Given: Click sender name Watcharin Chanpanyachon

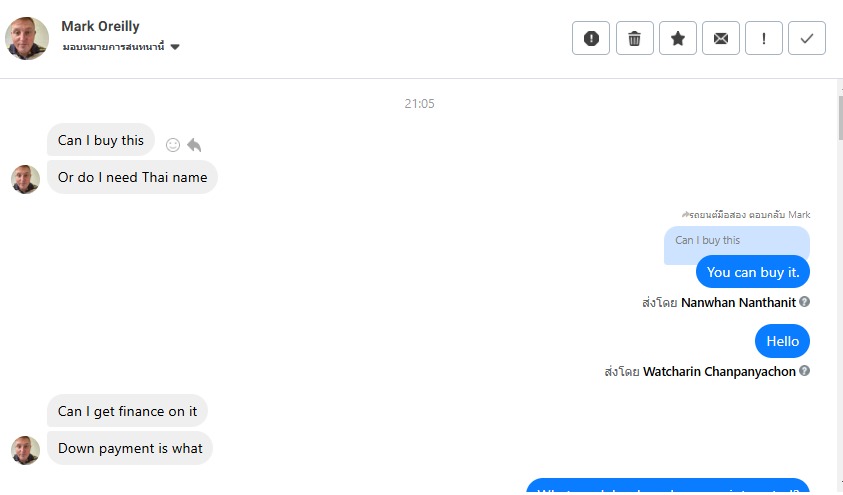Looking at the screenshot, I should tap(719, 371).
